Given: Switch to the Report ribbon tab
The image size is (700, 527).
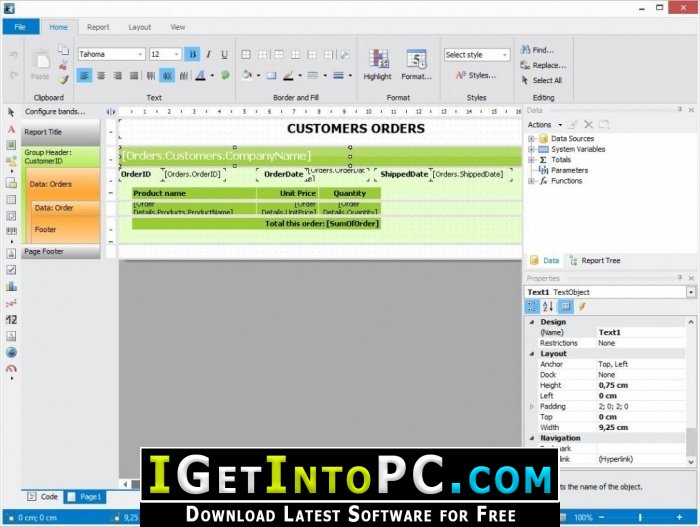Looking at the screenshot, I should click(98, 27).
